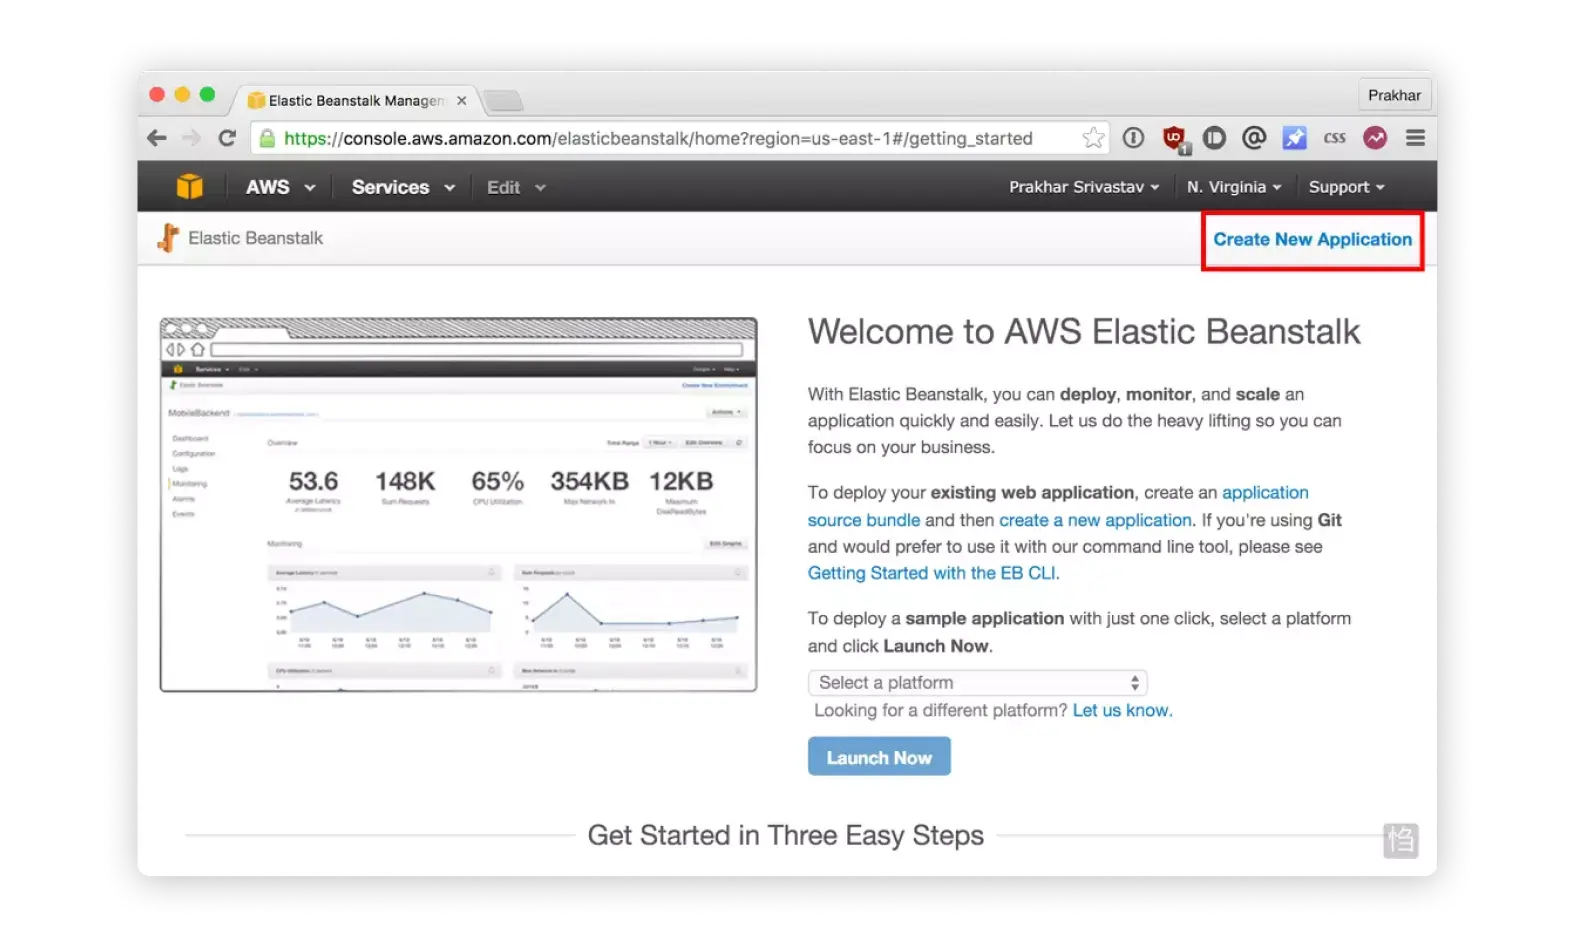Open Getting Started with the EB CLI link
The image size is (1575, 946).
[932, 573]
